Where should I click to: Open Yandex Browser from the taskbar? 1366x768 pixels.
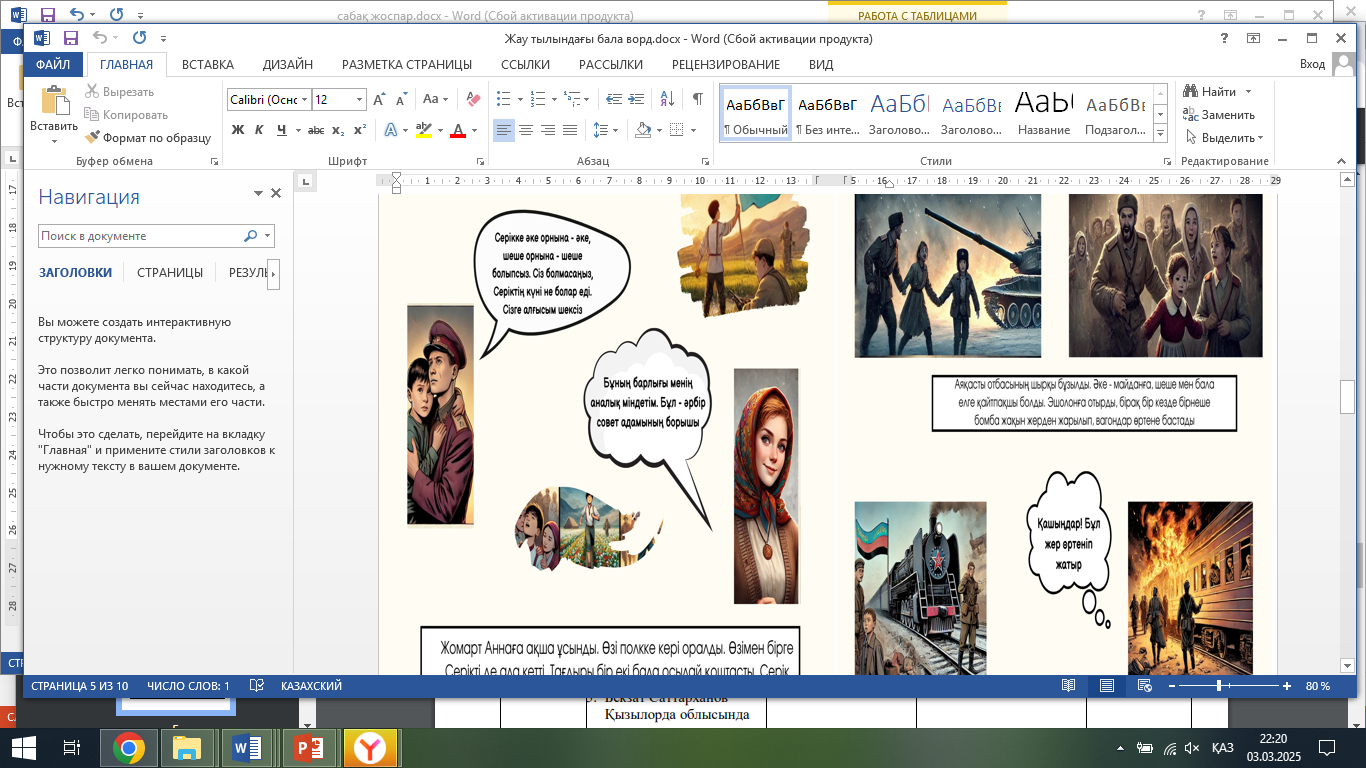click(370, 748)
